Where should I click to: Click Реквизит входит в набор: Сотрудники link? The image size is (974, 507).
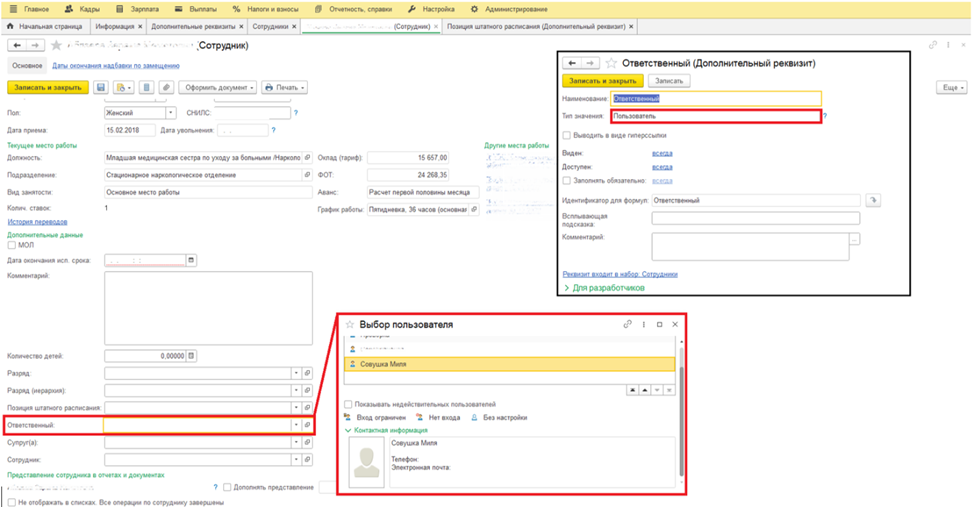click(620, 274)
